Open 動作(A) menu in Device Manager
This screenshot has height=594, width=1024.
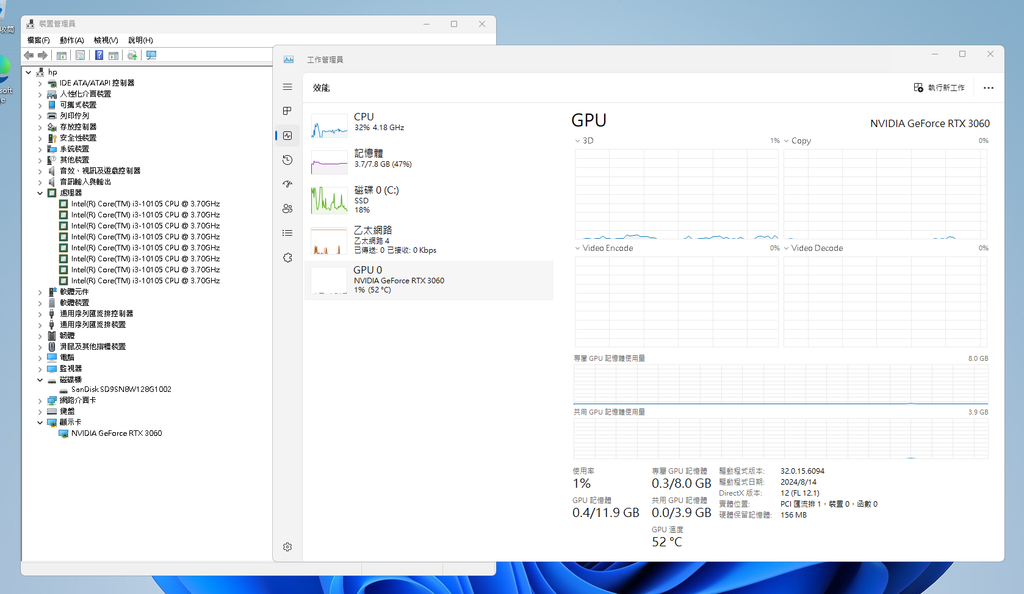click(x=72, y=40)
